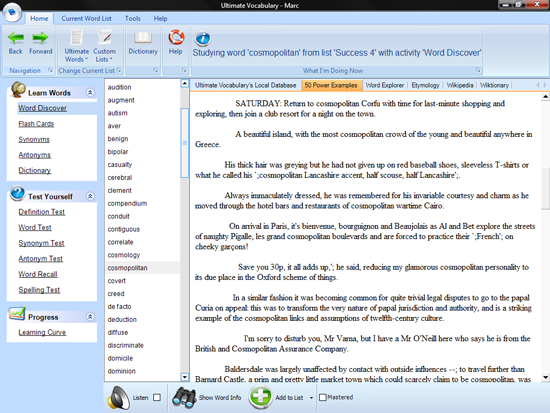Start the Spelling Test link
The image size is (550, 413).
[39, 290]
